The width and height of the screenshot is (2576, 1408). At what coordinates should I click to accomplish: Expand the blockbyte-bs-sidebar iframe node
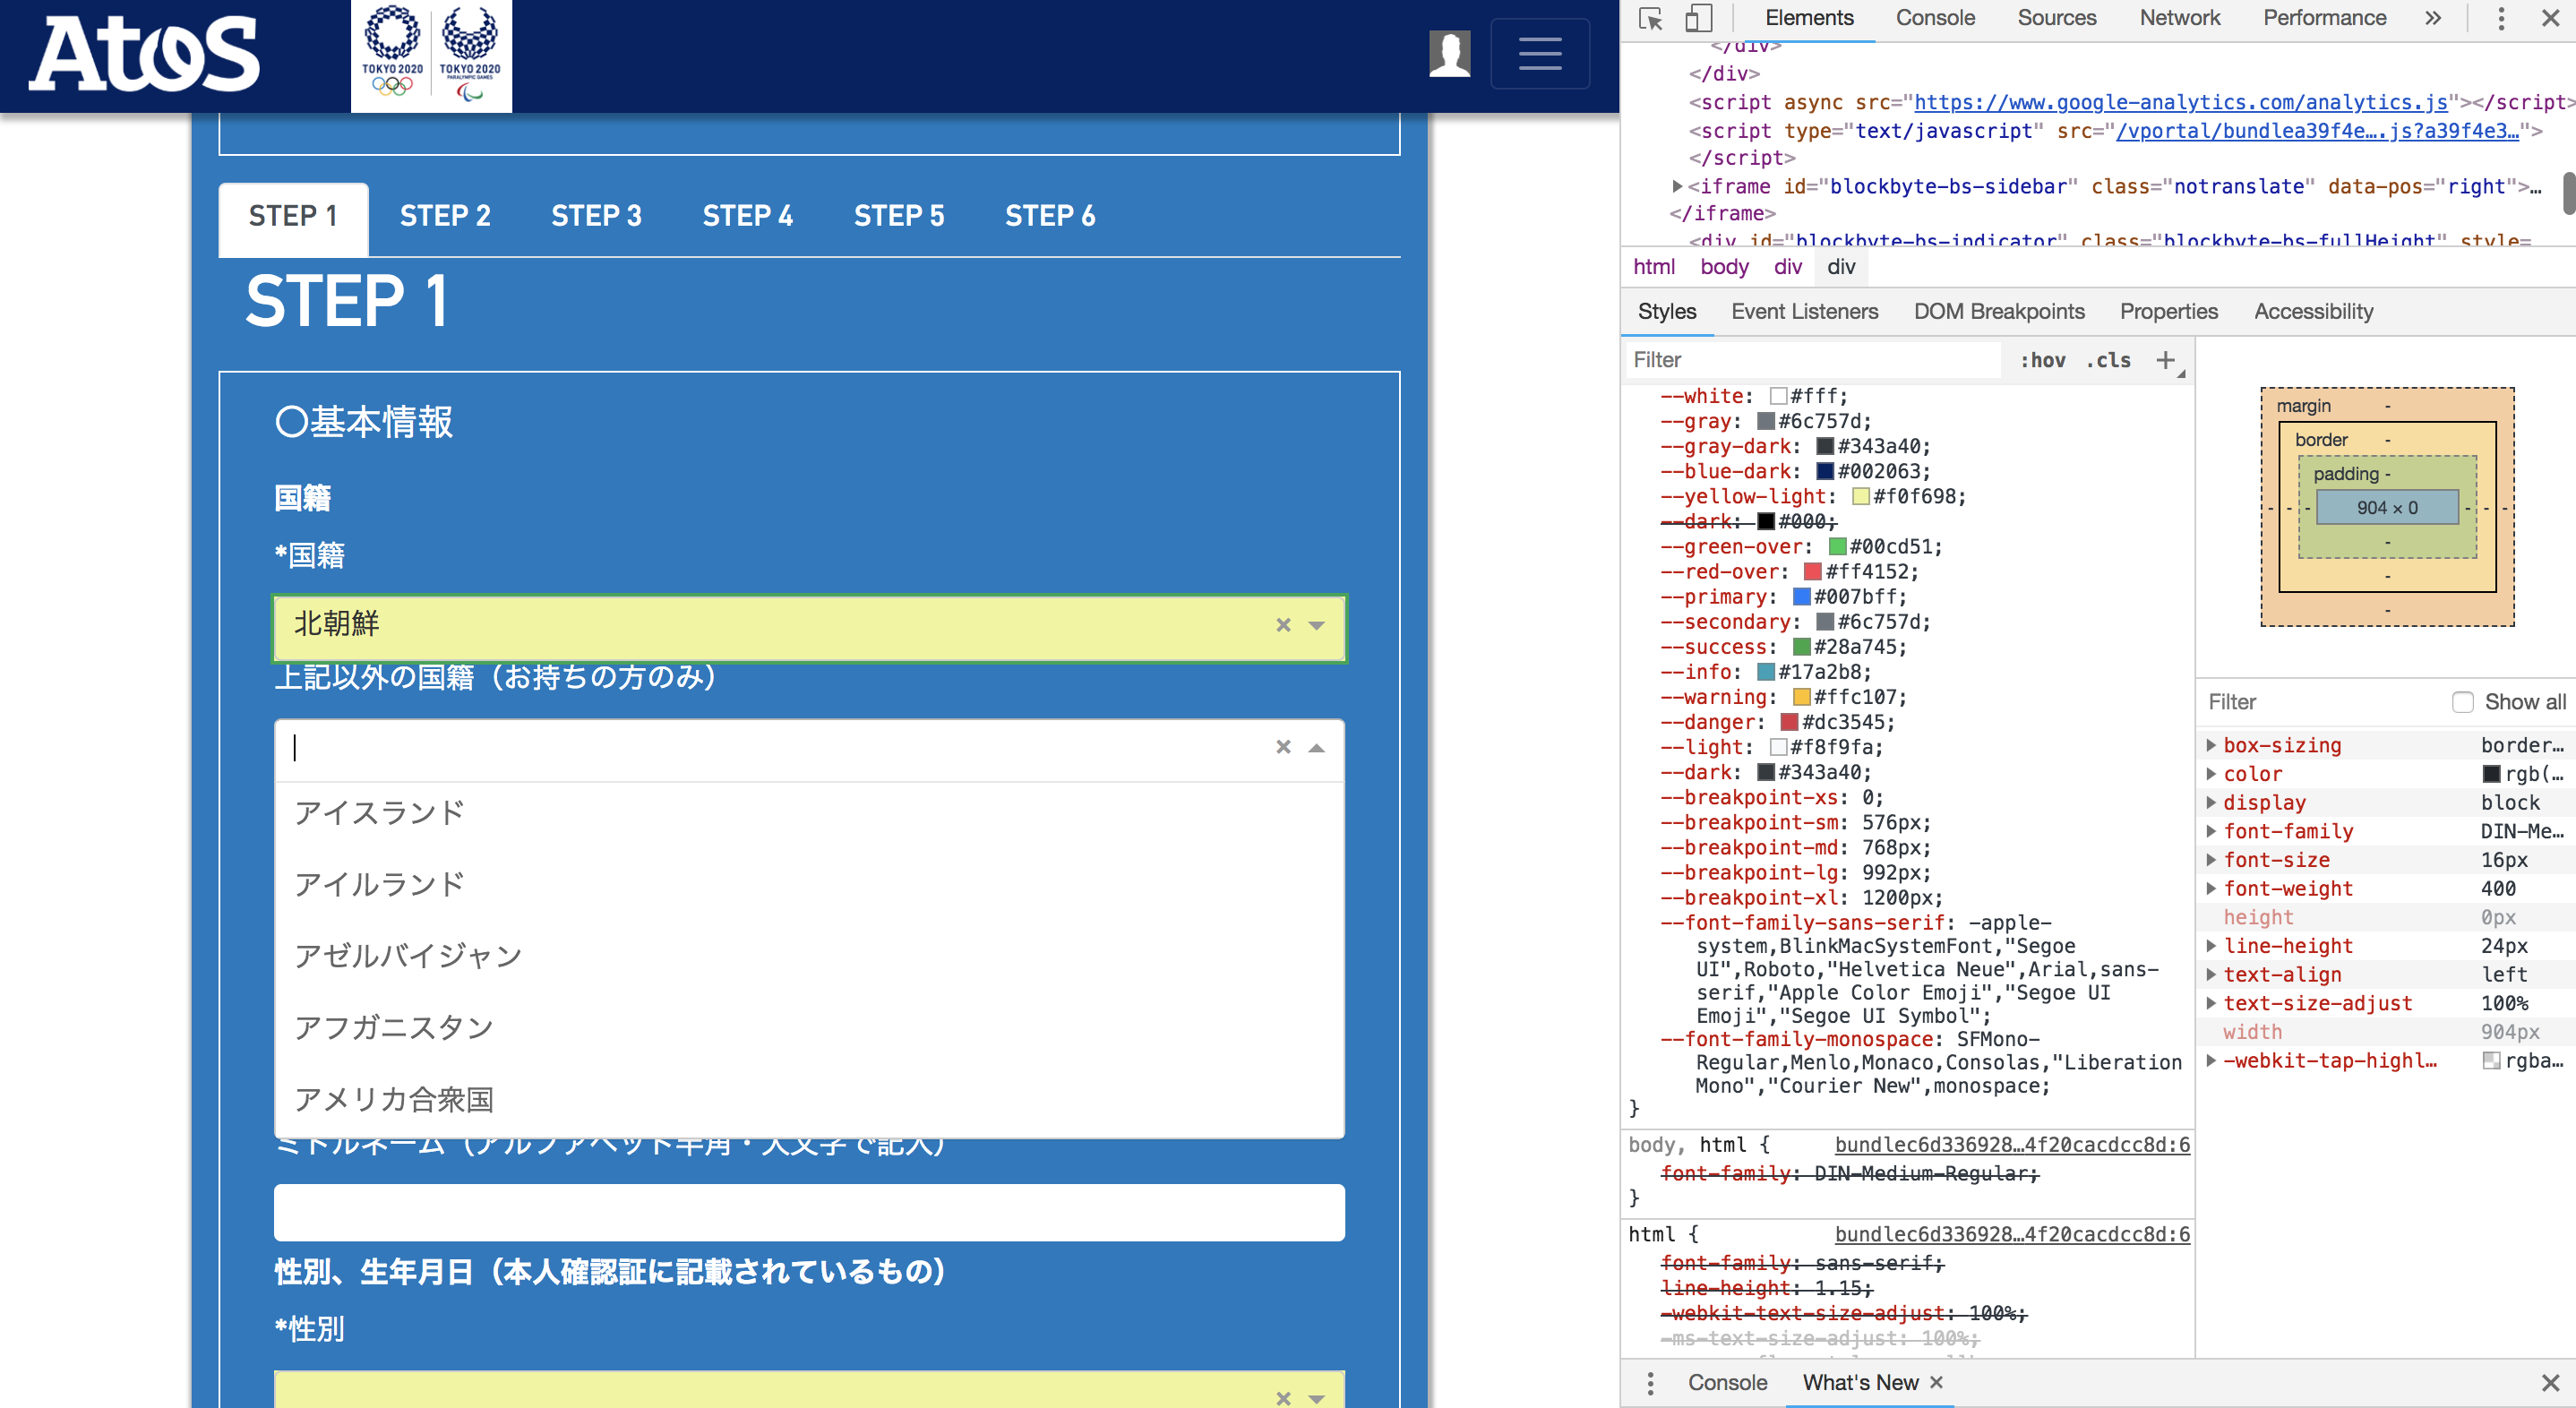(x=1676, y=185)
